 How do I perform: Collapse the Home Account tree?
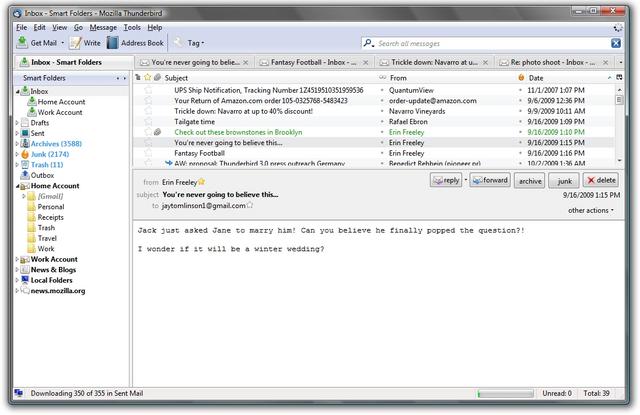click(x=18, y=186)
